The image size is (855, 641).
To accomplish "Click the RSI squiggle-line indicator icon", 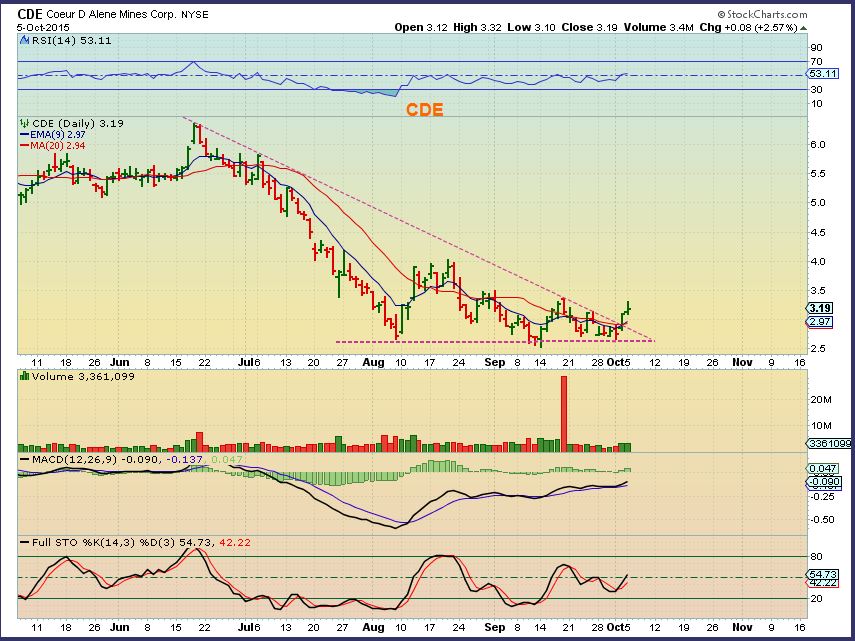I will [24, 41].
